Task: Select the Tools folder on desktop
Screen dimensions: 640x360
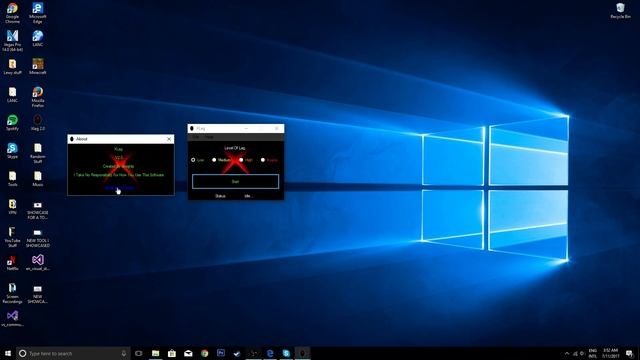Action: click(12, 178)
